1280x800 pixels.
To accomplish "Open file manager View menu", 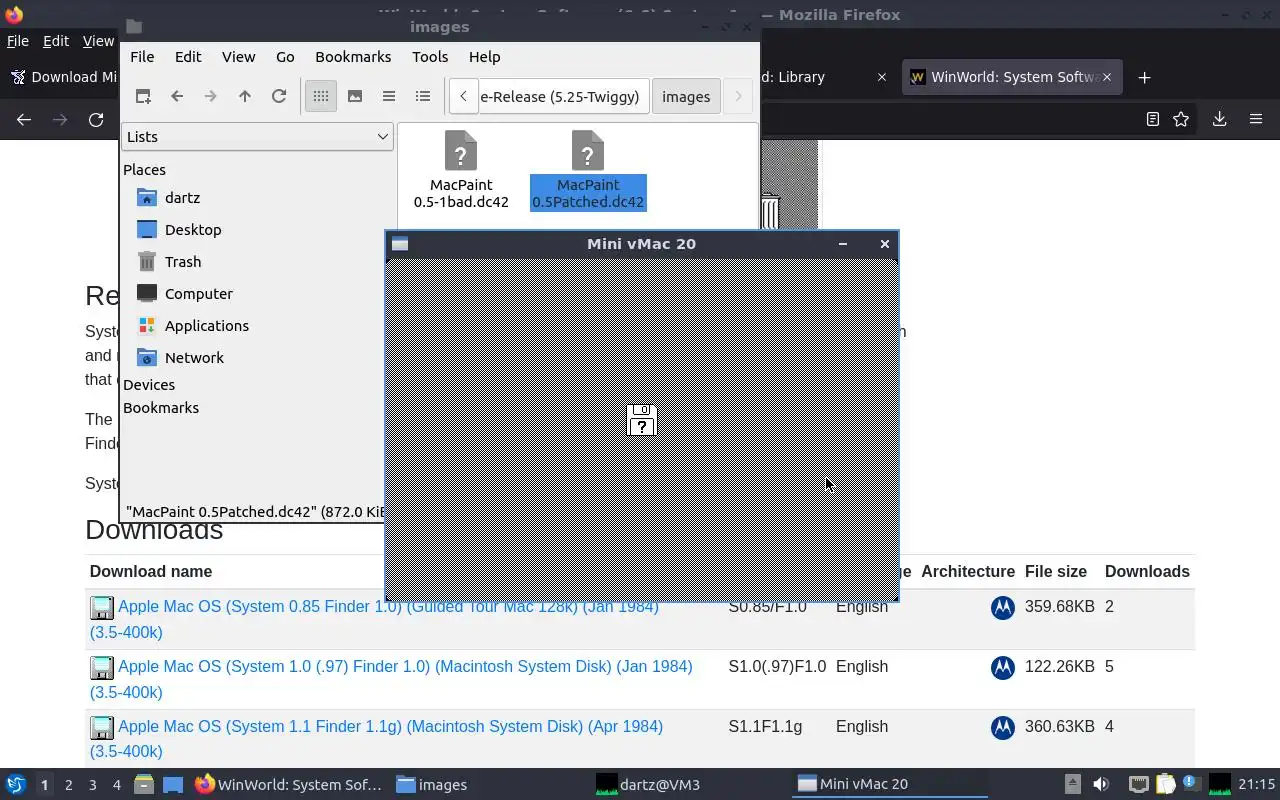I will click(238, 57).
